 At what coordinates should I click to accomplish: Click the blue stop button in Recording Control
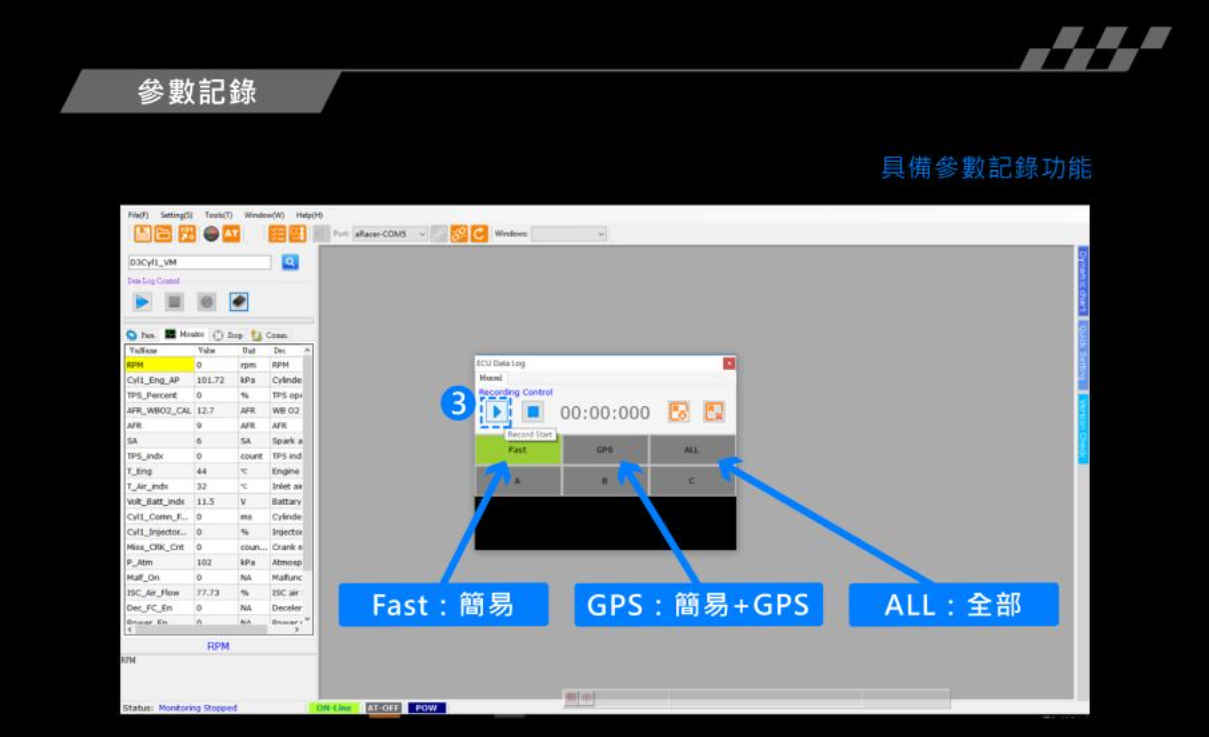533,411
